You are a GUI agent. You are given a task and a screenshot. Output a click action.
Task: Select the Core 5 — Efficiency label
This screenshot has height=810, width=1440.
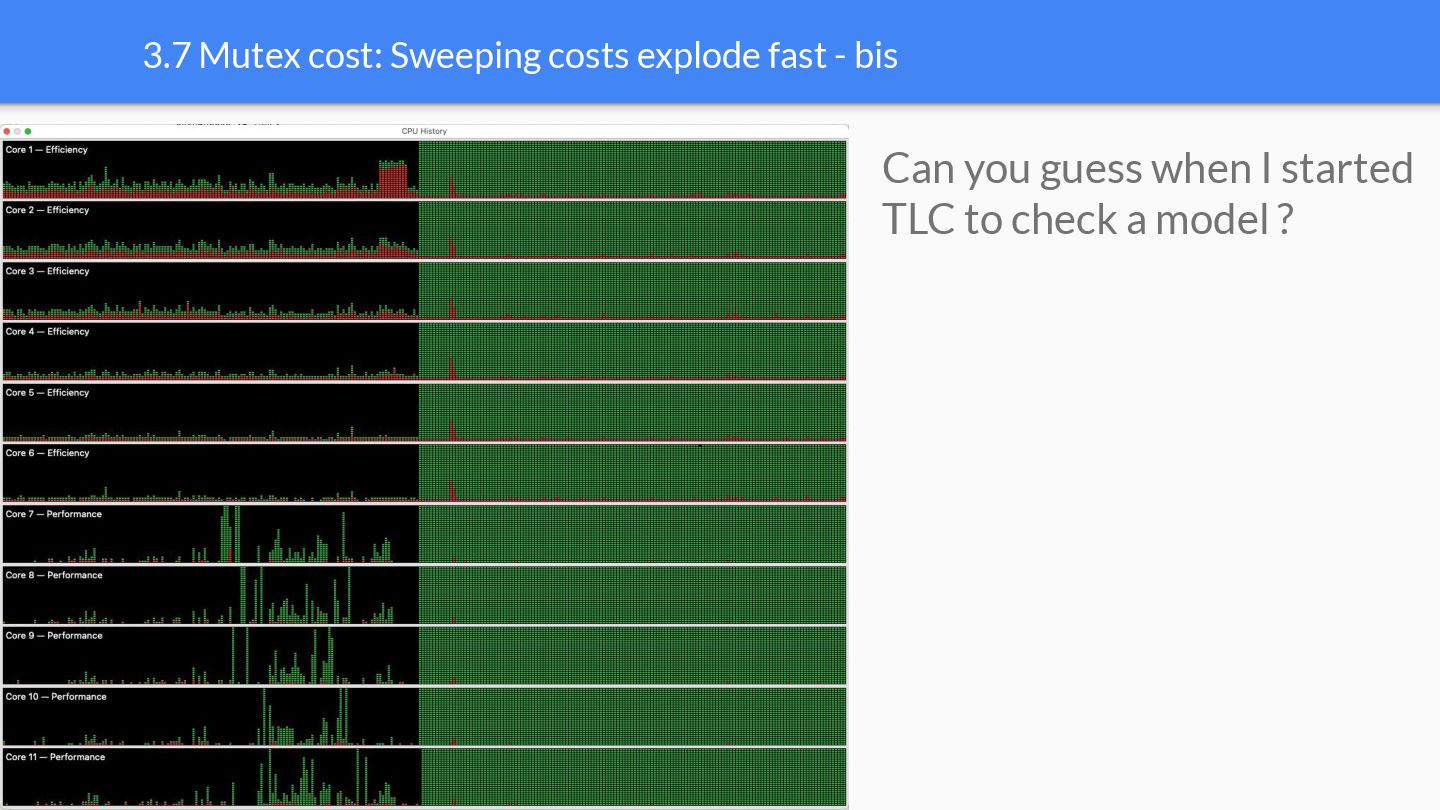click(x=46, y=393)
